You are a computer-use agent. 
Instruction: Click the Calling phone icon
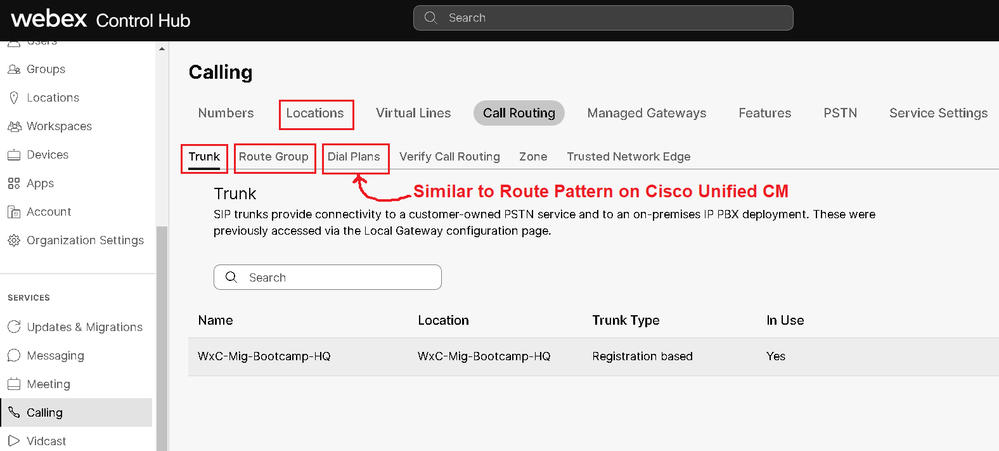(13, 413)
